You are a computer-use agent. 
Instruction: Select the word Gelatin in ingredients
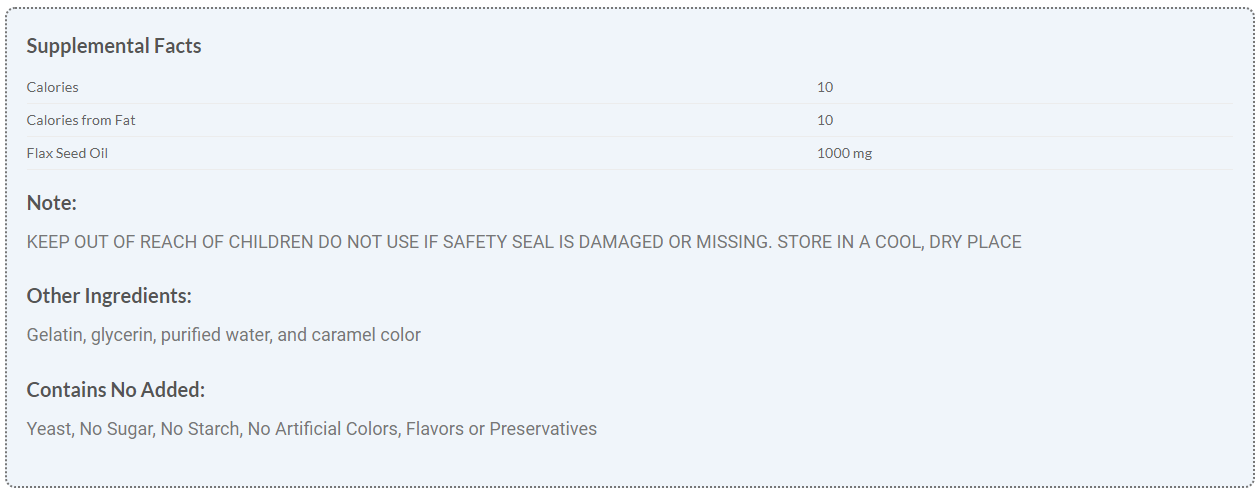click(x=56, y=335)
